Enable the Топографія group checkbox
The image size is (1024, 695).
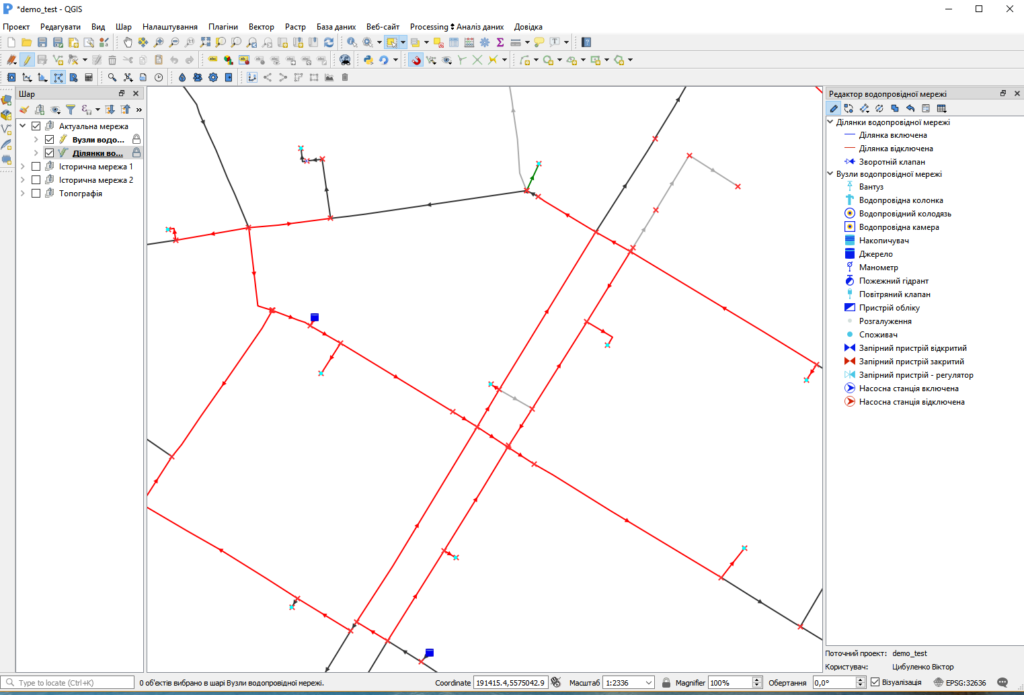click(36, 193)
